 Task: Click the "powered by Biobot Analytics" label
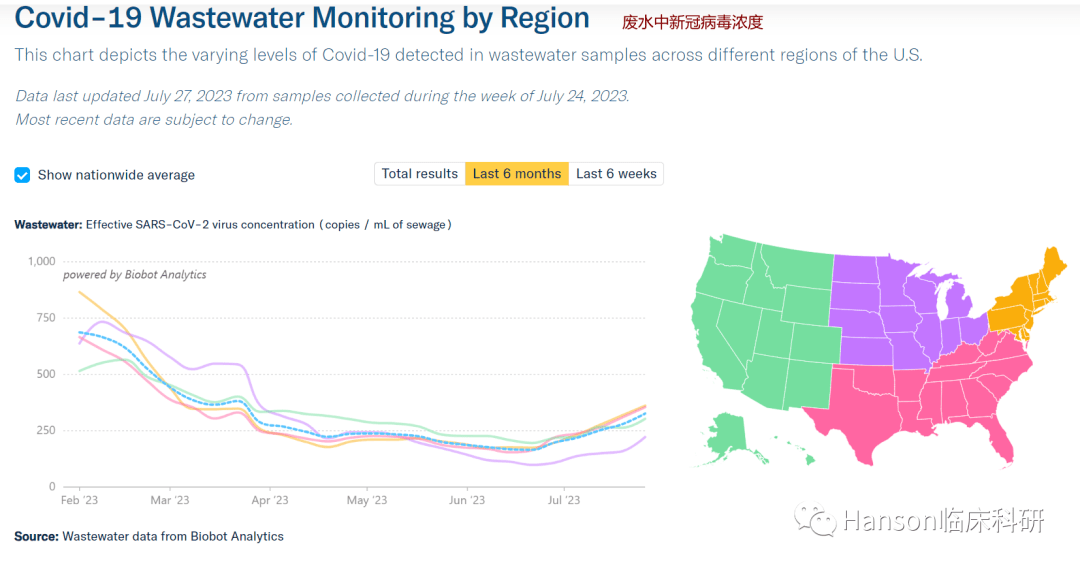135,275
